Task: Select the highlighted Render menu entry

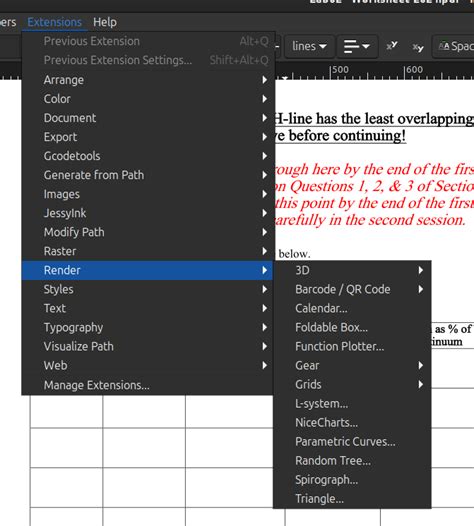Action: click(148, 270)
